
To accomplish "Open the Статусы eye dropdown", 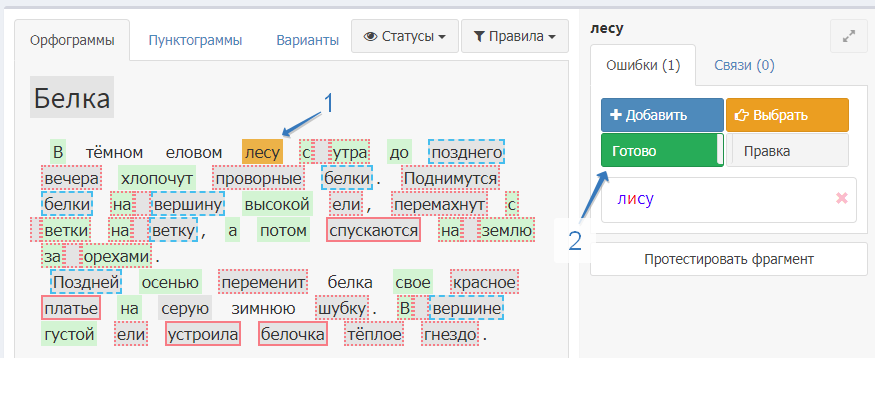I will point(404,37).
